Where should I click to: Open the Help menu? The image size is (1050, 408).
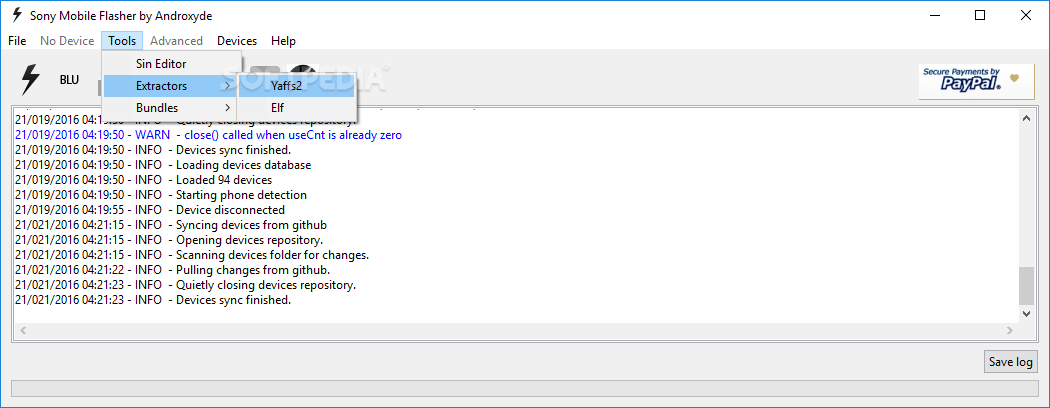[x=283, y=41]
